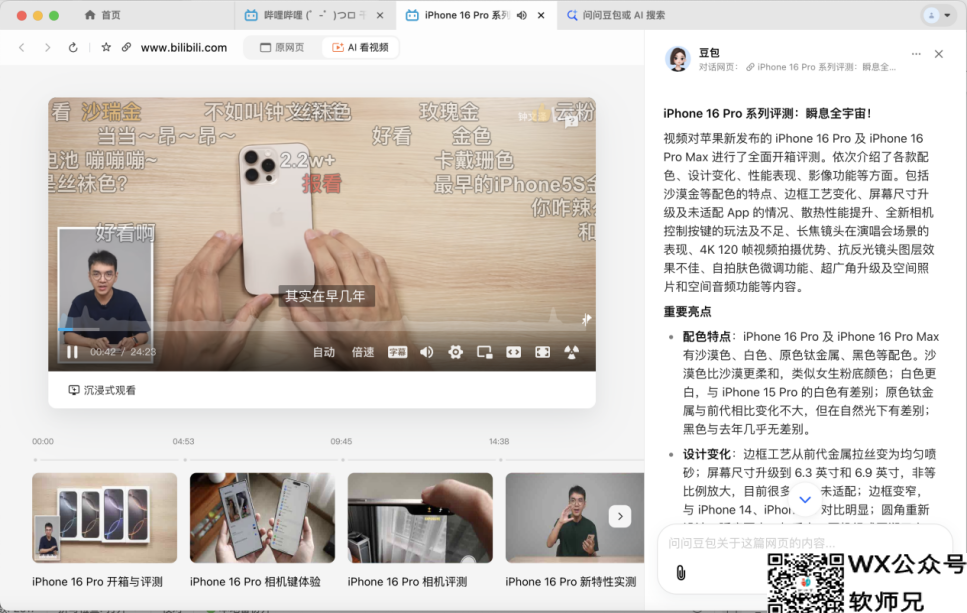
Task: Click the summary title iPhone 16 Pro 系列评测
Action: pos(767,113)
